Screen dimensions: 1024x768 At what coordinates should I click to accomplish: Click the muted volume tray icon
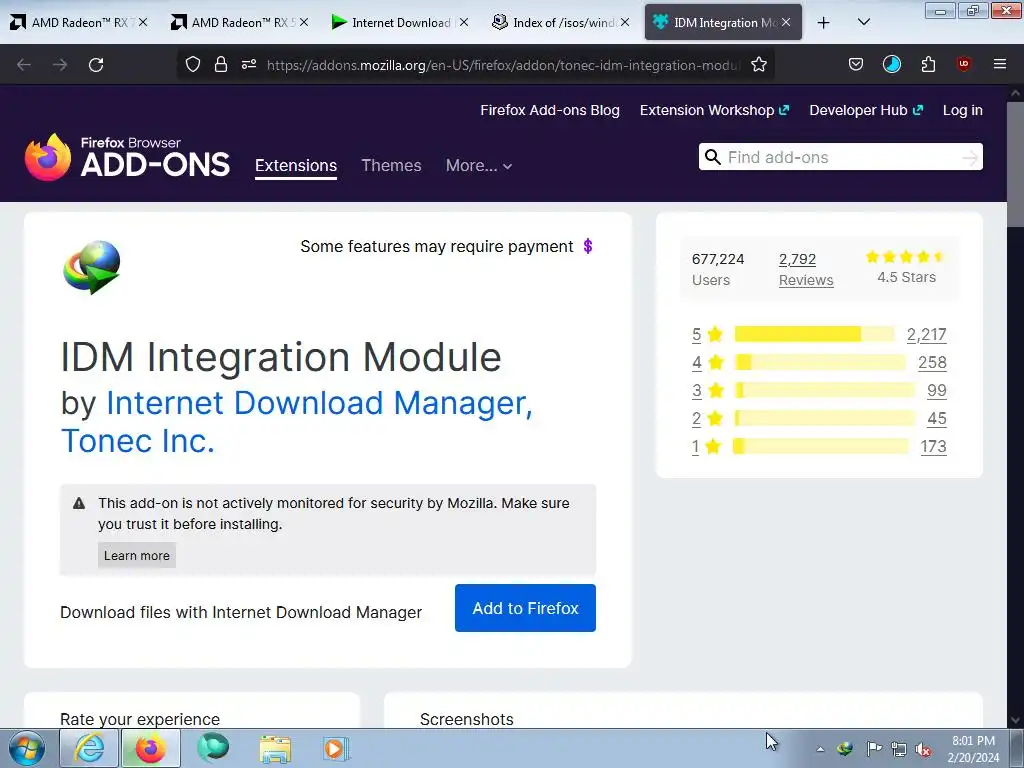[x=923, y=749]
